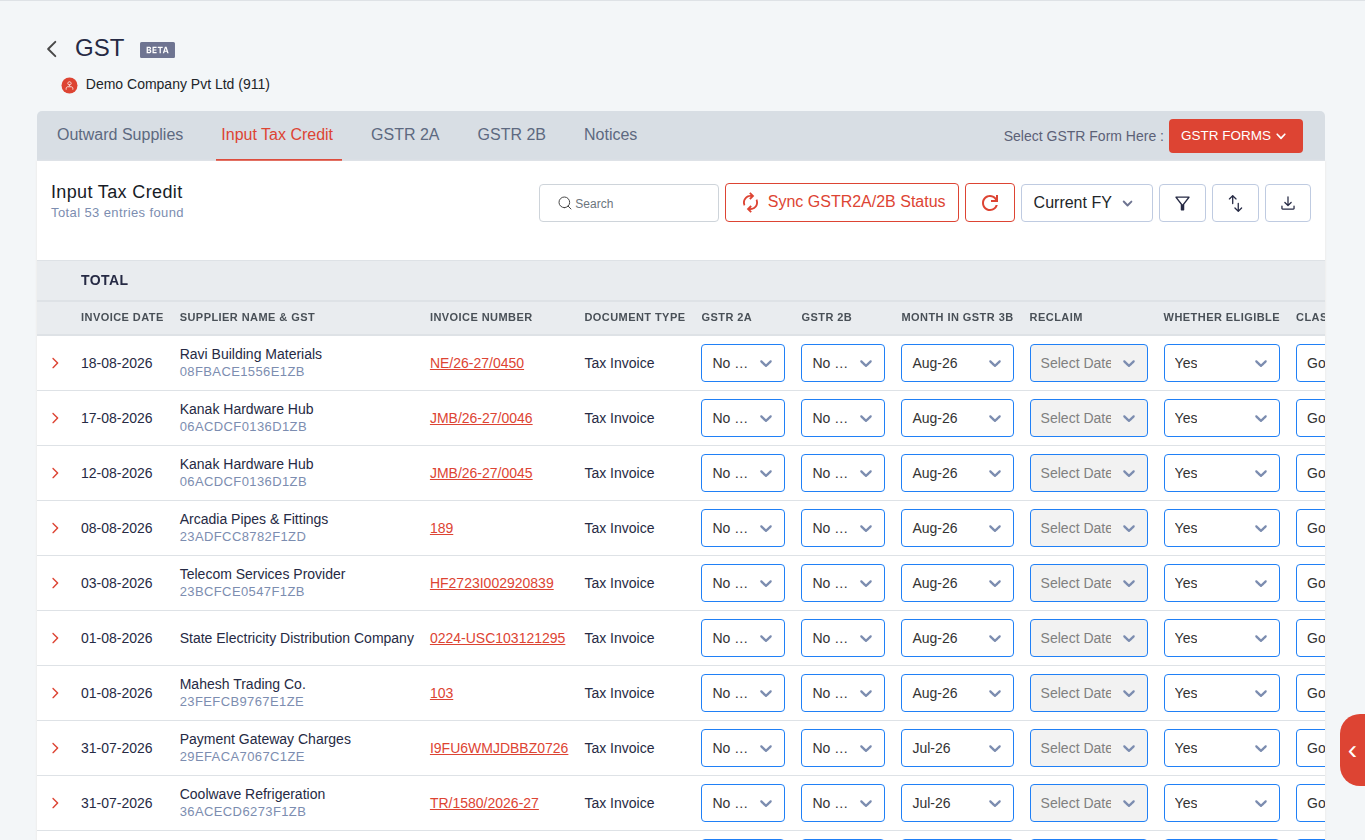Screen dimensions: 1365x840
Task: Open the GSTR 2A tab
Action: (405, 135)
